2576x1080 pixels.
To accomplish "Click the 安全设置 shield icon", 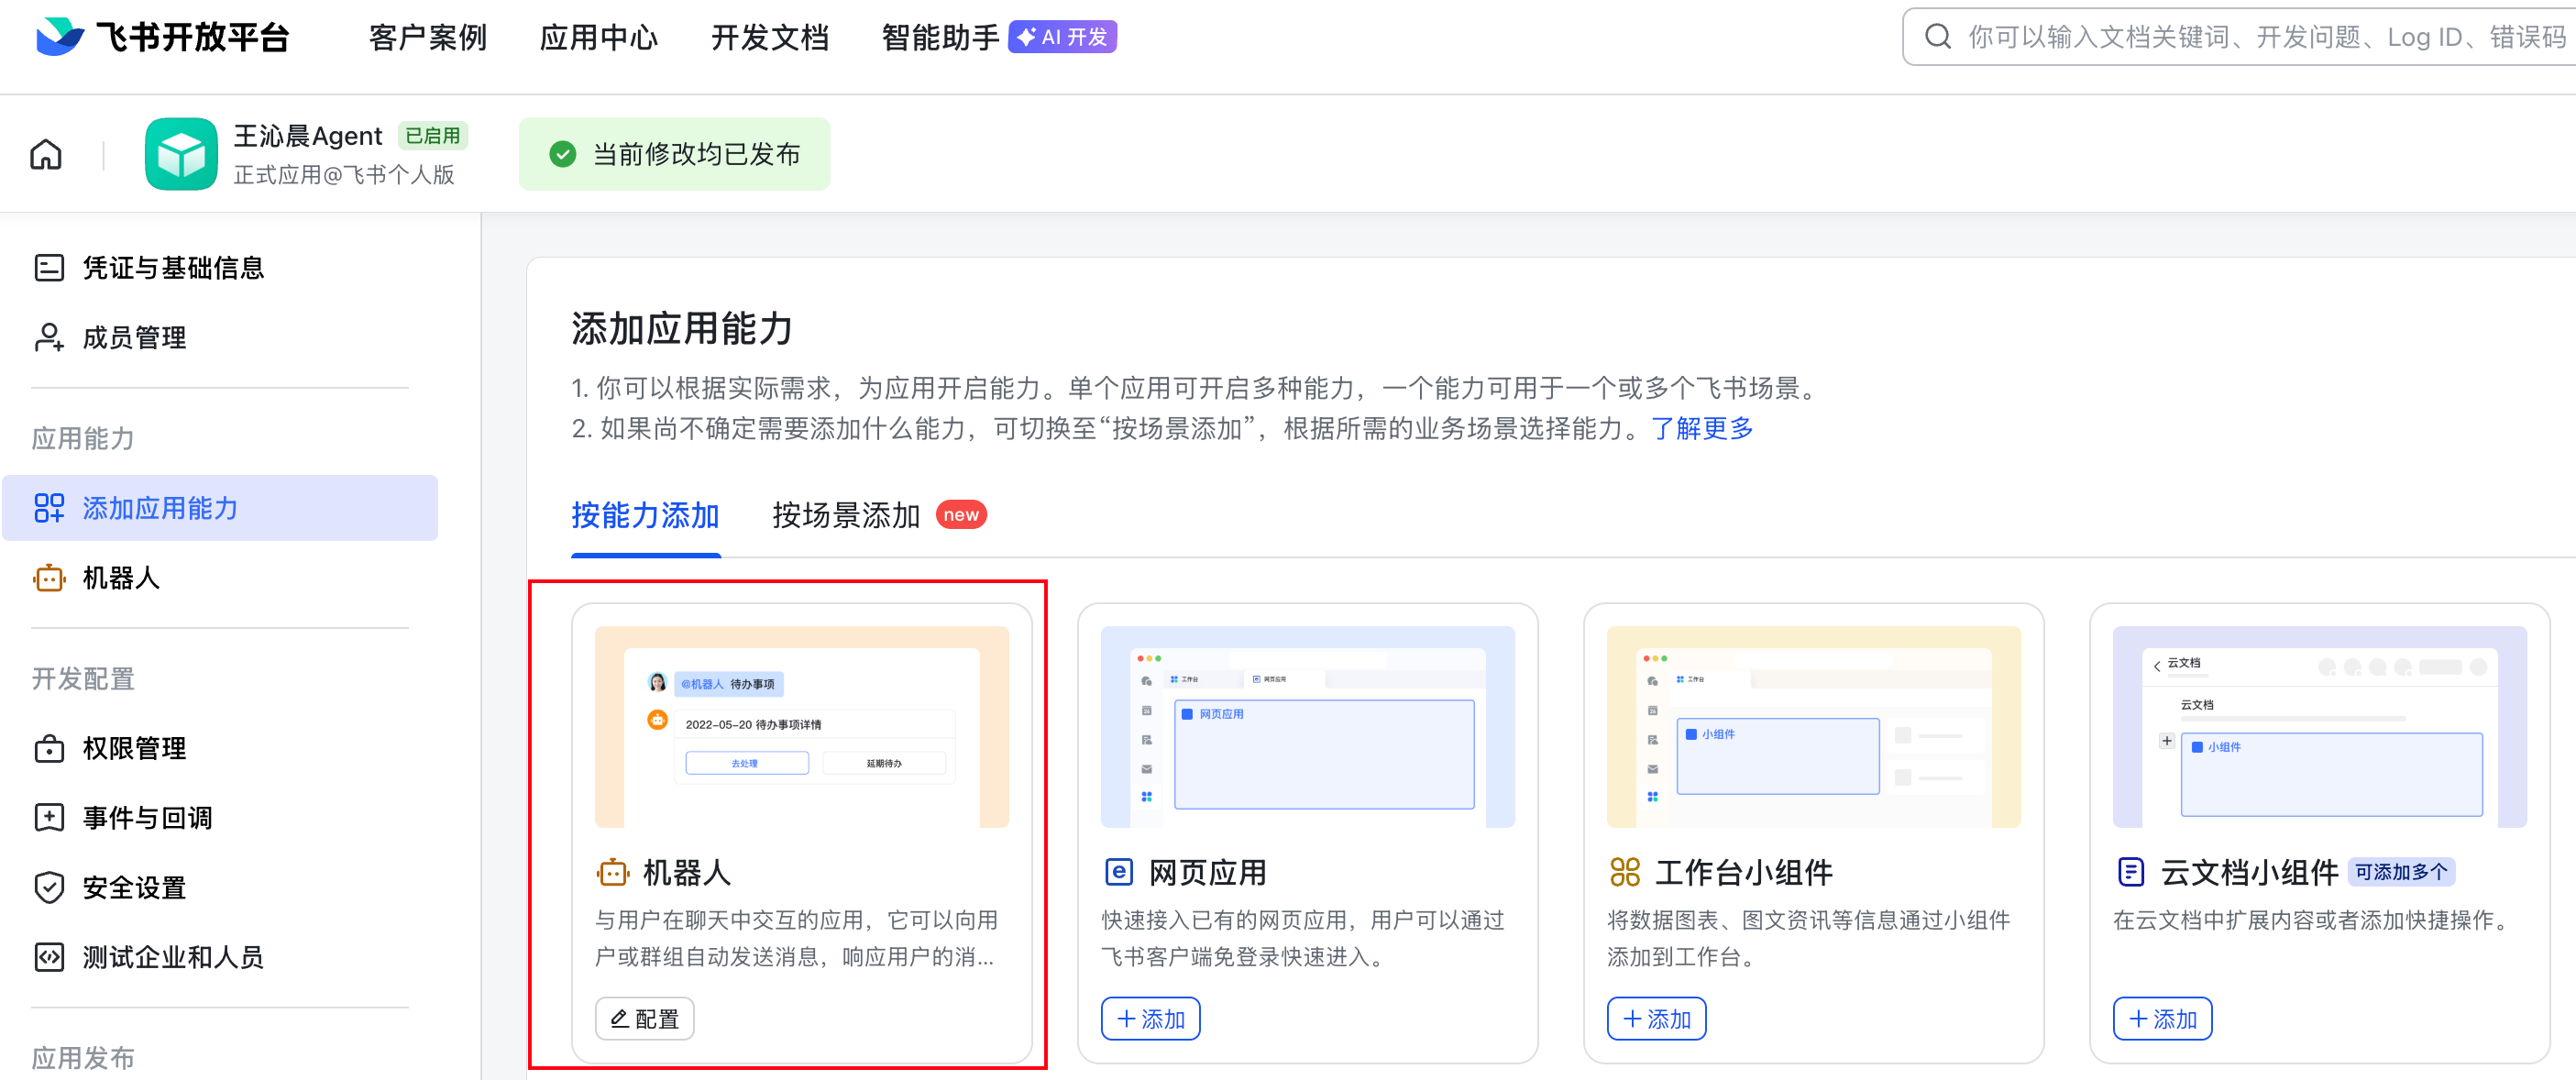I will [49, 887].
